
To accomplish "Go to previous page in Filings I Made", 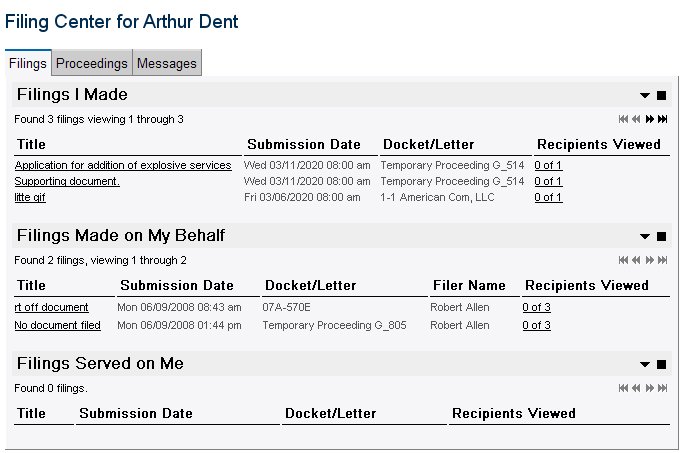I will [636, 119].
